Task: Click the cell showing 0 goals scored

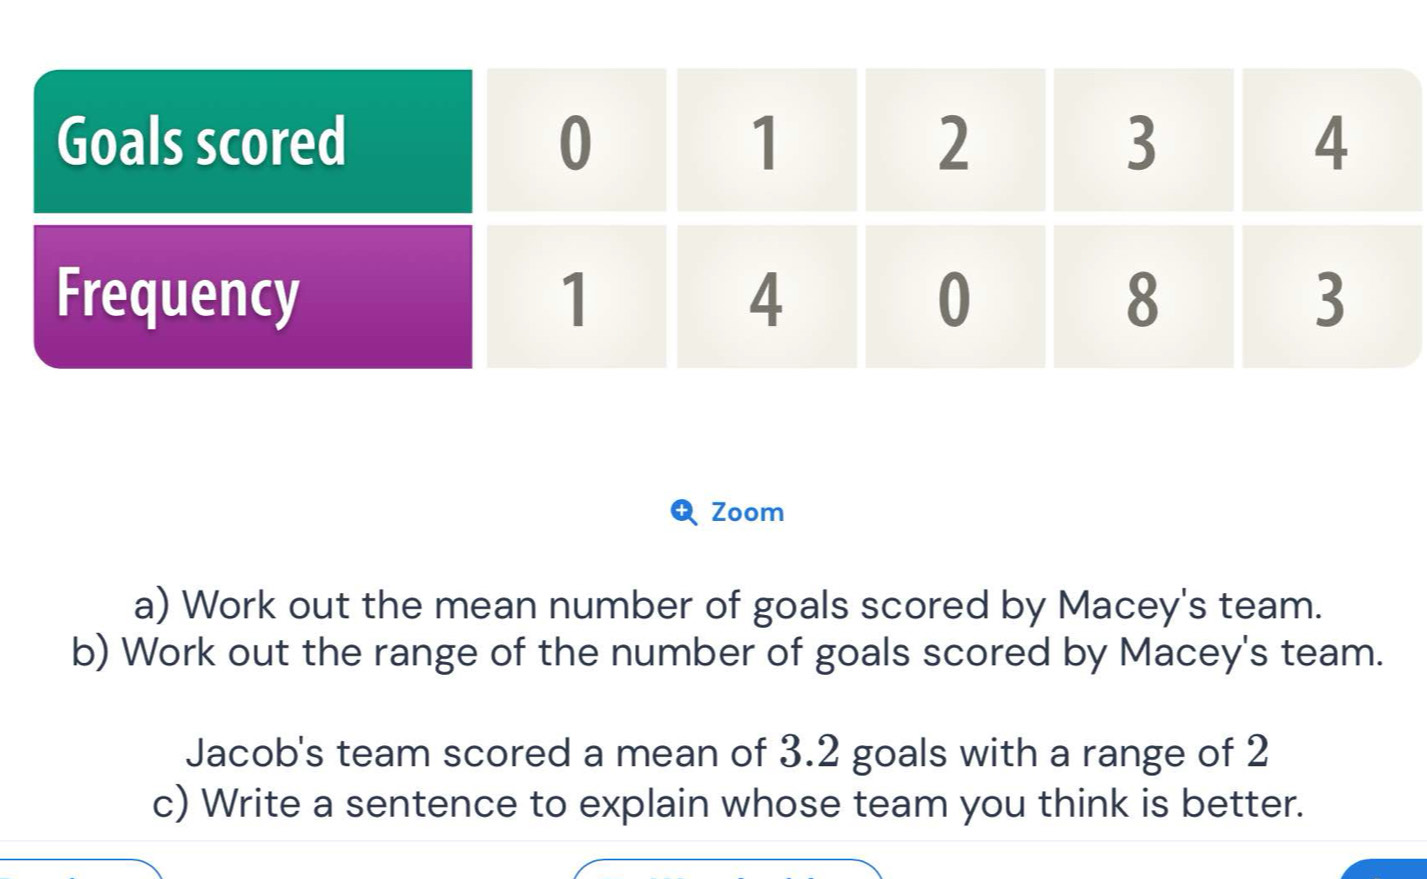Action: pos(575,140)
